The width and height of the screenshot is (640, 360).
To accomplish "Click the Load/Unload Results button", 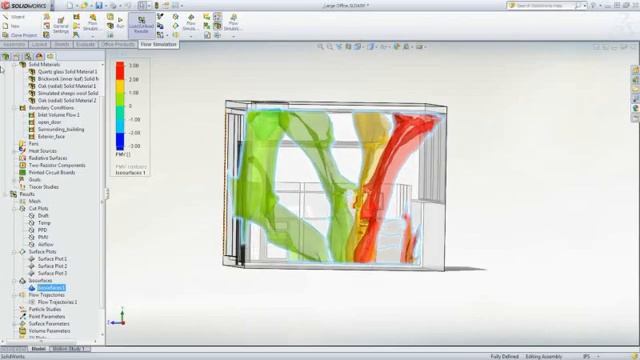I will coord(141,25).
